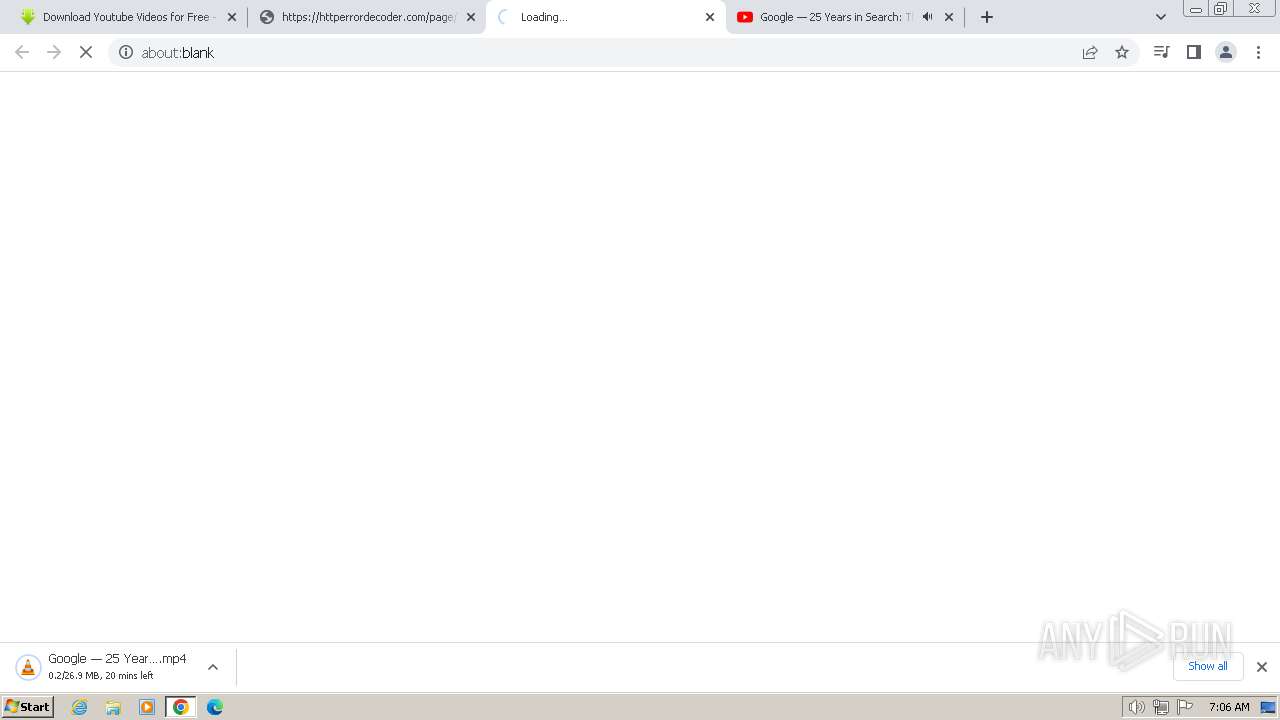1280x720 pixels.
Task: Open media controls icon
Action: click(x=1161, y=52)
